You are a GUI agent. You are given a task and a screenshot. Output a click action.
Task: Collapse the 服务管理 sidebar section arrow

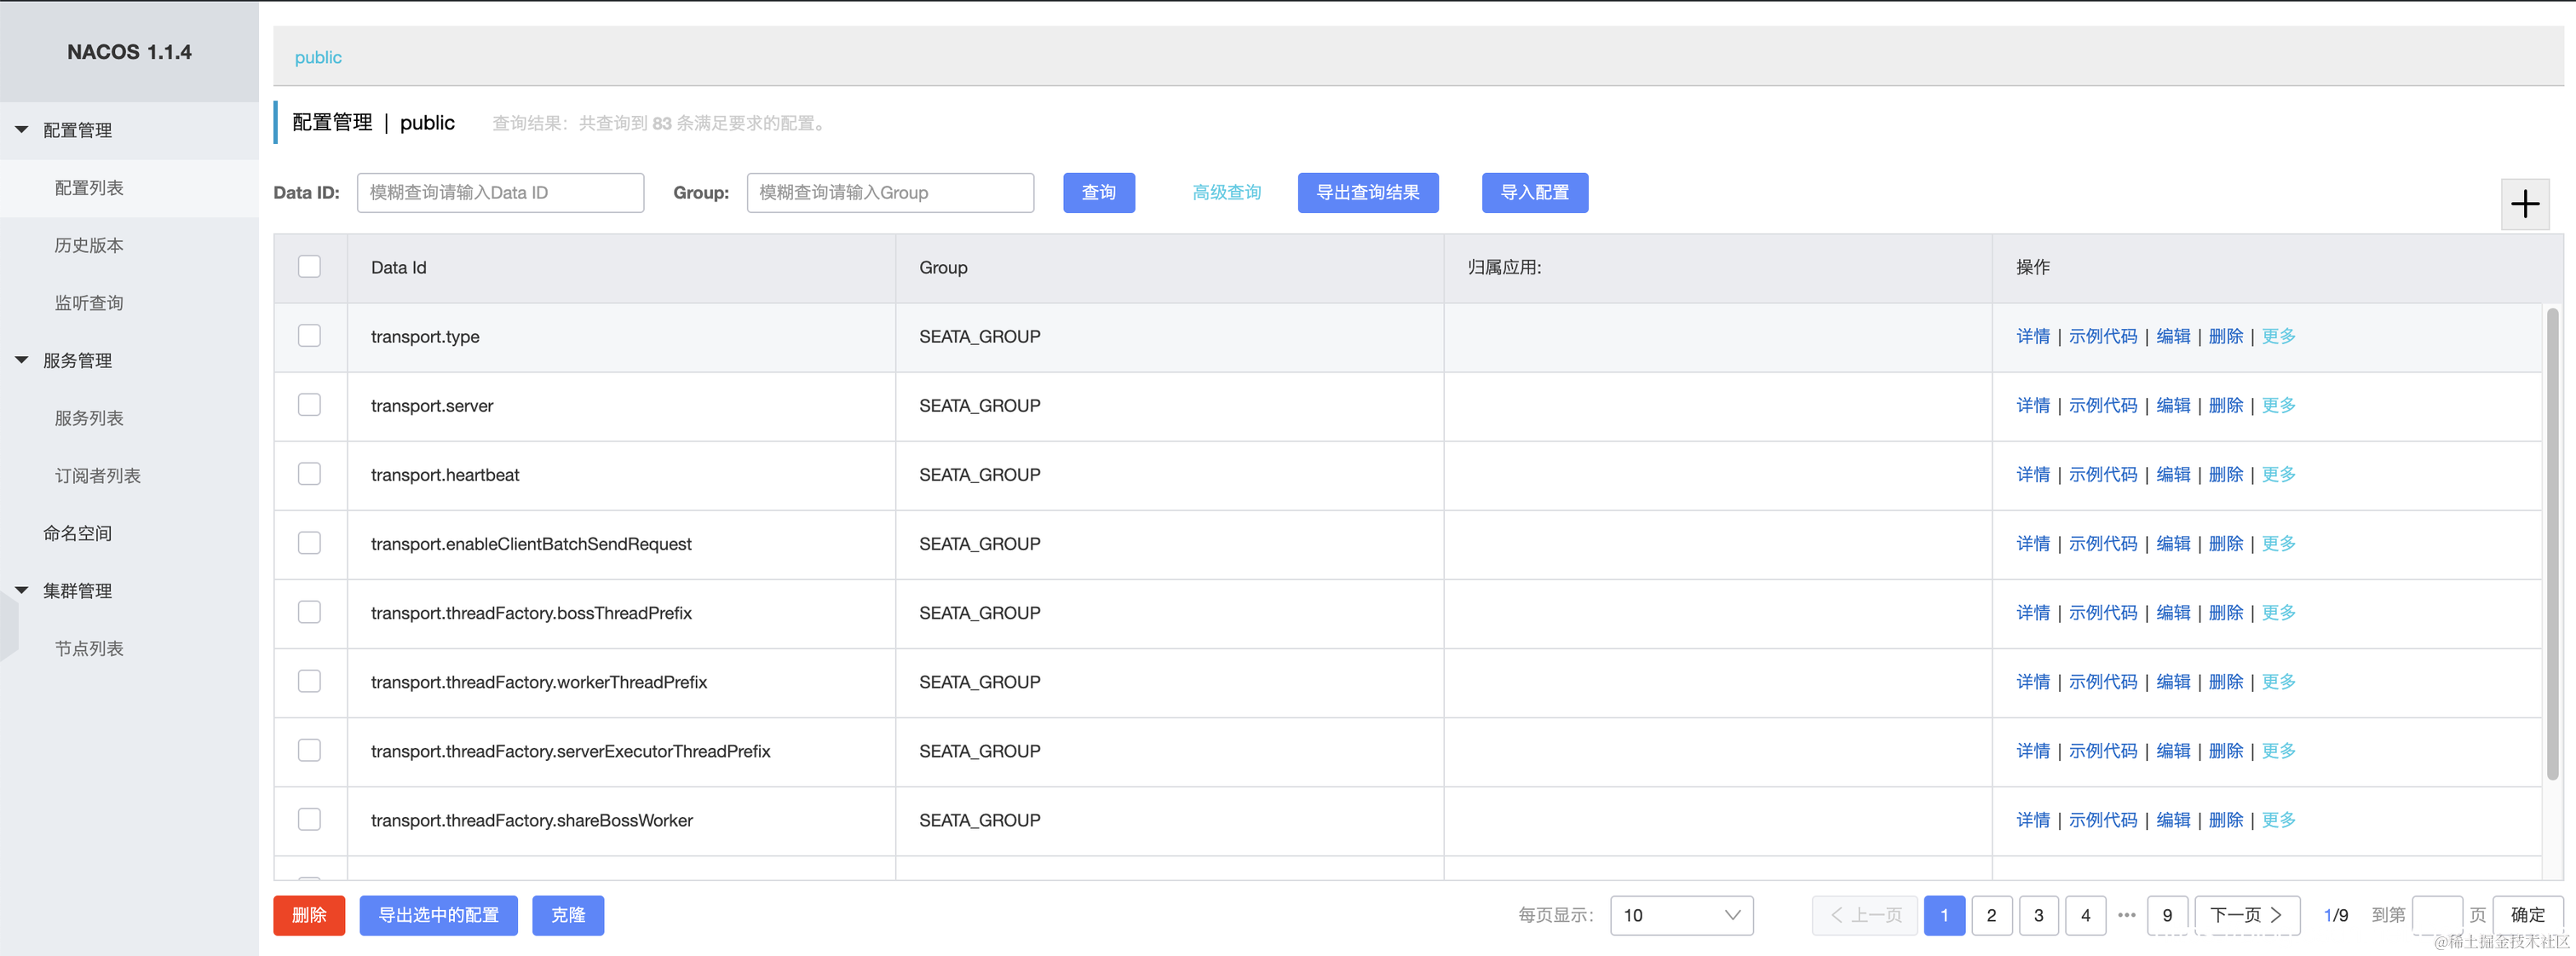pos(21,360)
